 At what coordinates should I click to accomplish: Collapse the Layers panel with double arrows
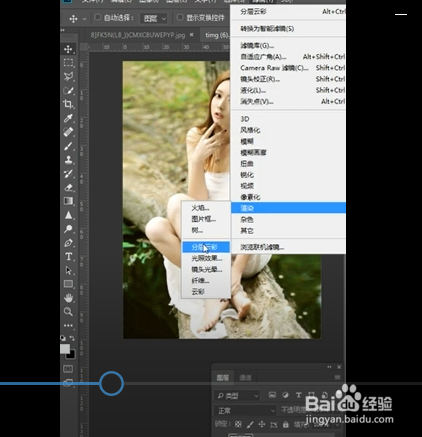pyautogui.click(x=329, y=367)
